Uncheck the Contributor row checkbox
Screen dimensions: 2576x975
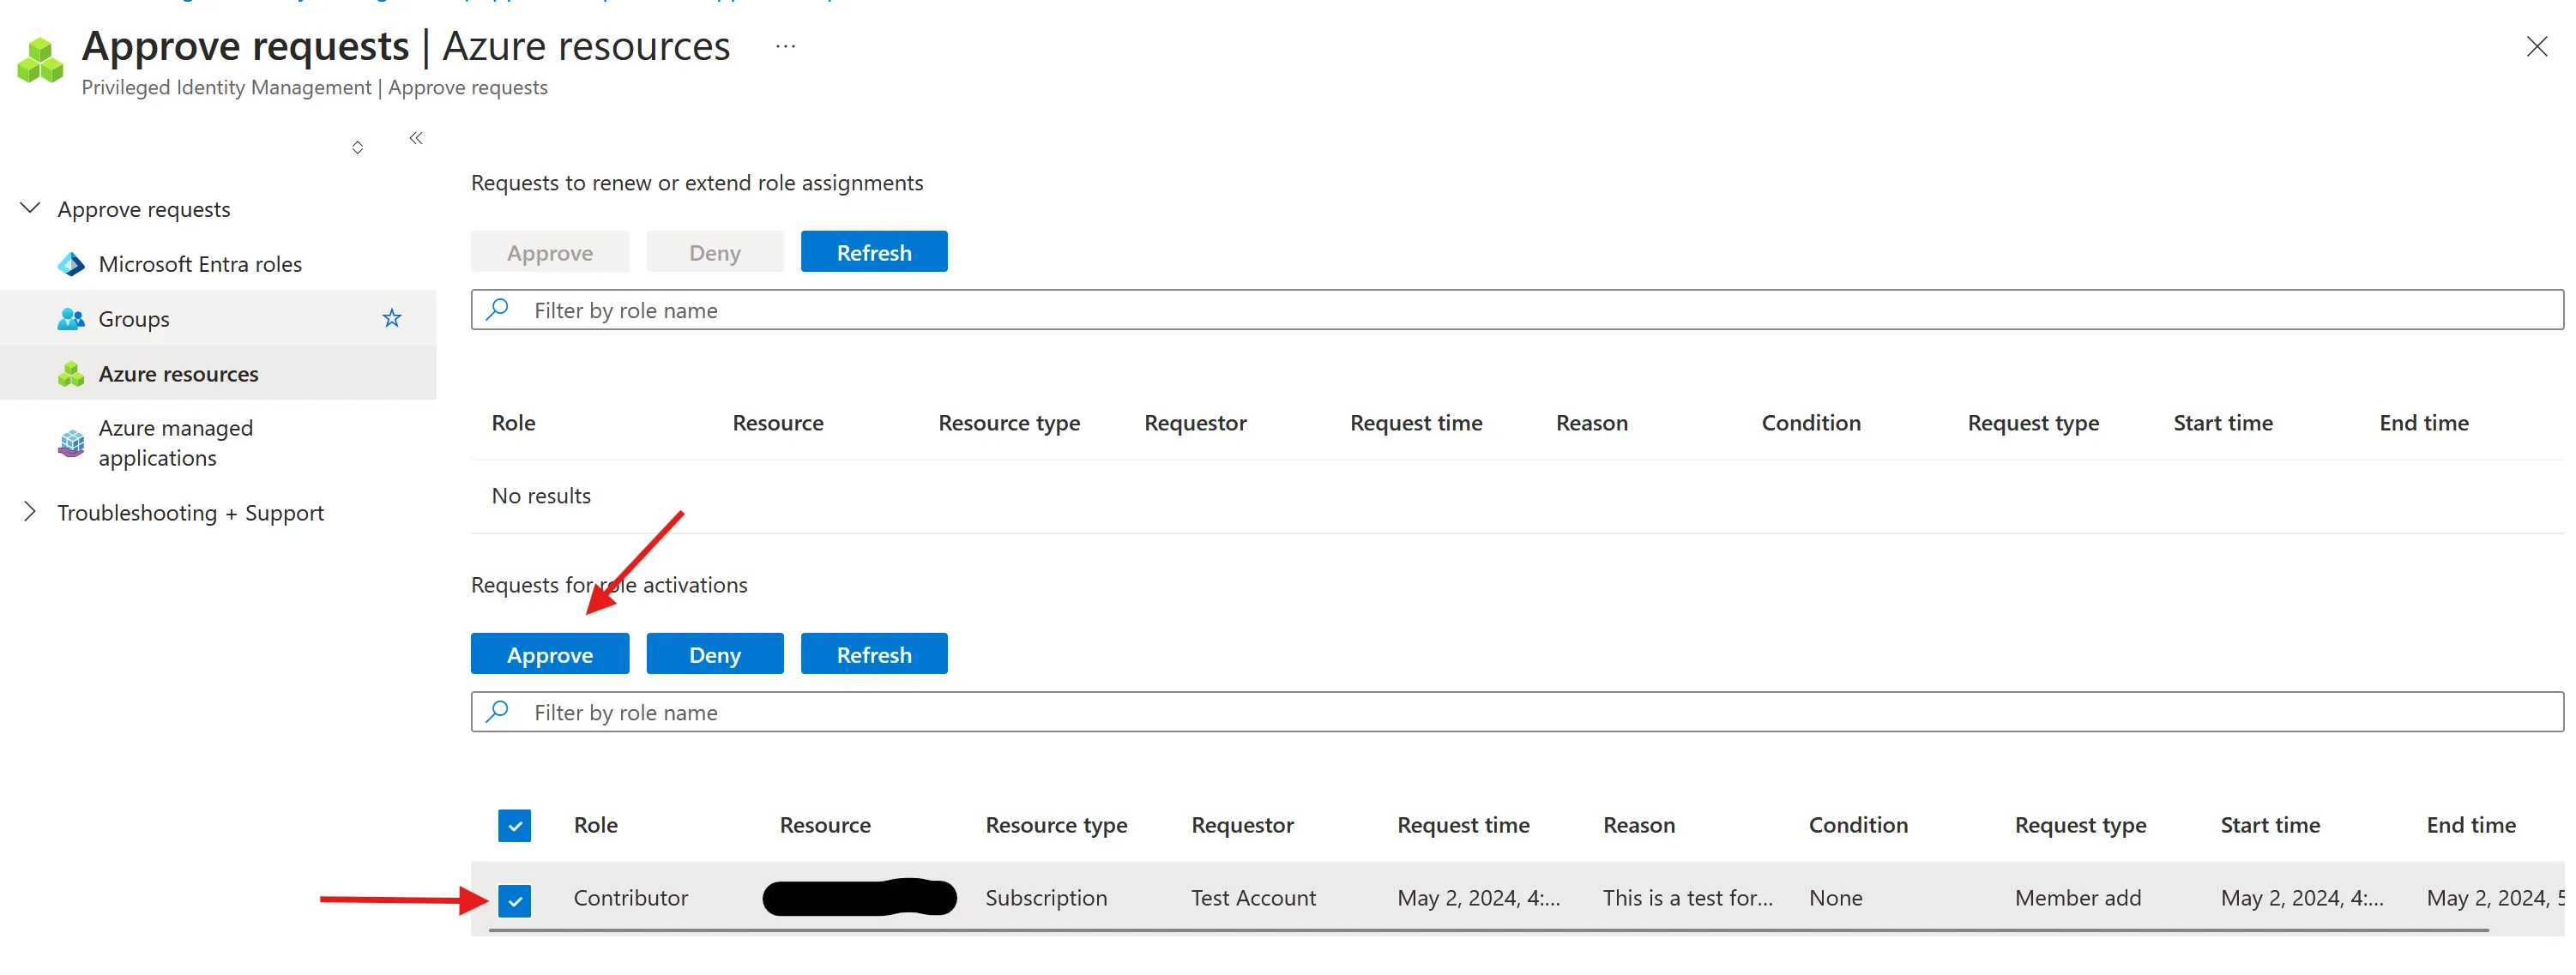point(514,900)
